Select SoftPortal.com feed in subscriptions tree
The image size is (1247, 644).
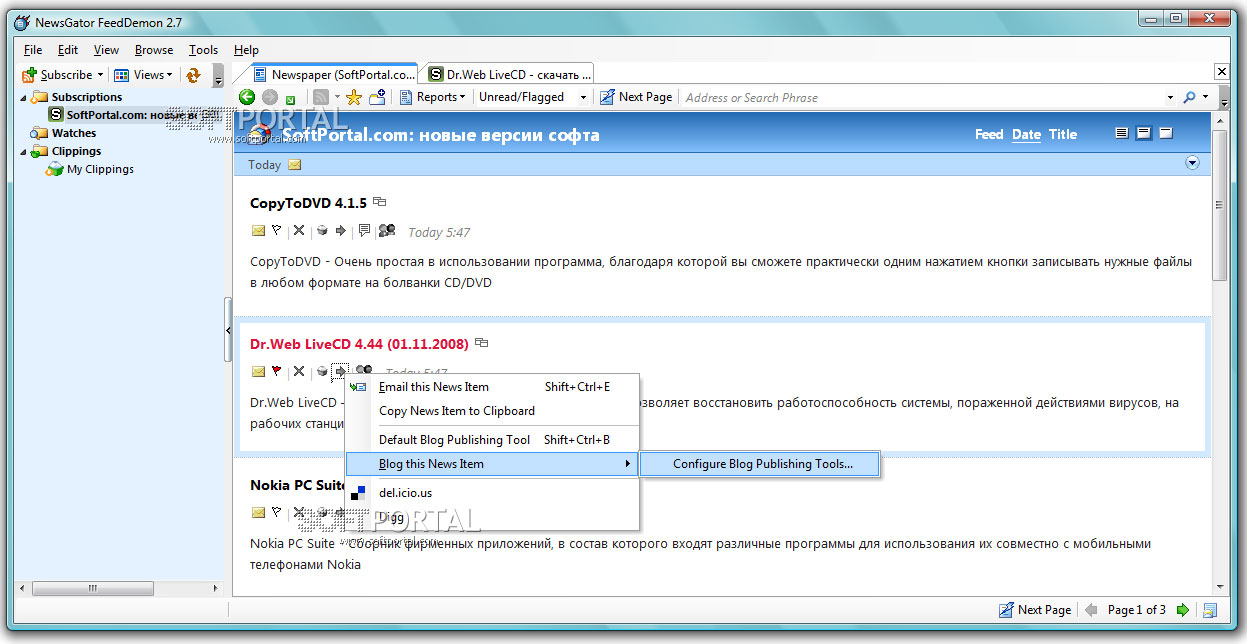point(134,115)
